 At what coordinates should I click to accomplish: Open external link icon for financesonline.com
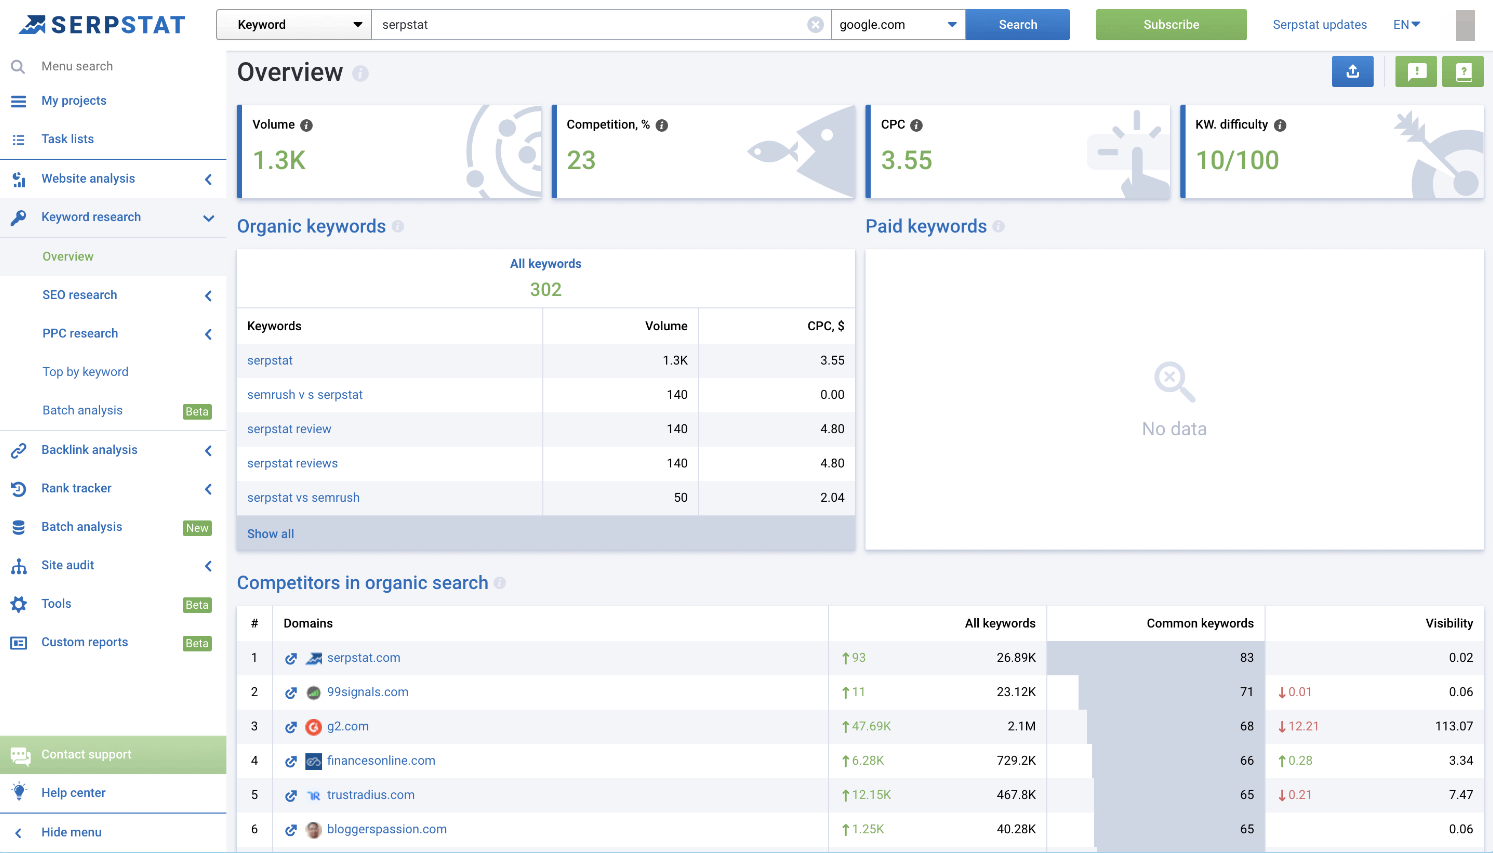point(291,761)
